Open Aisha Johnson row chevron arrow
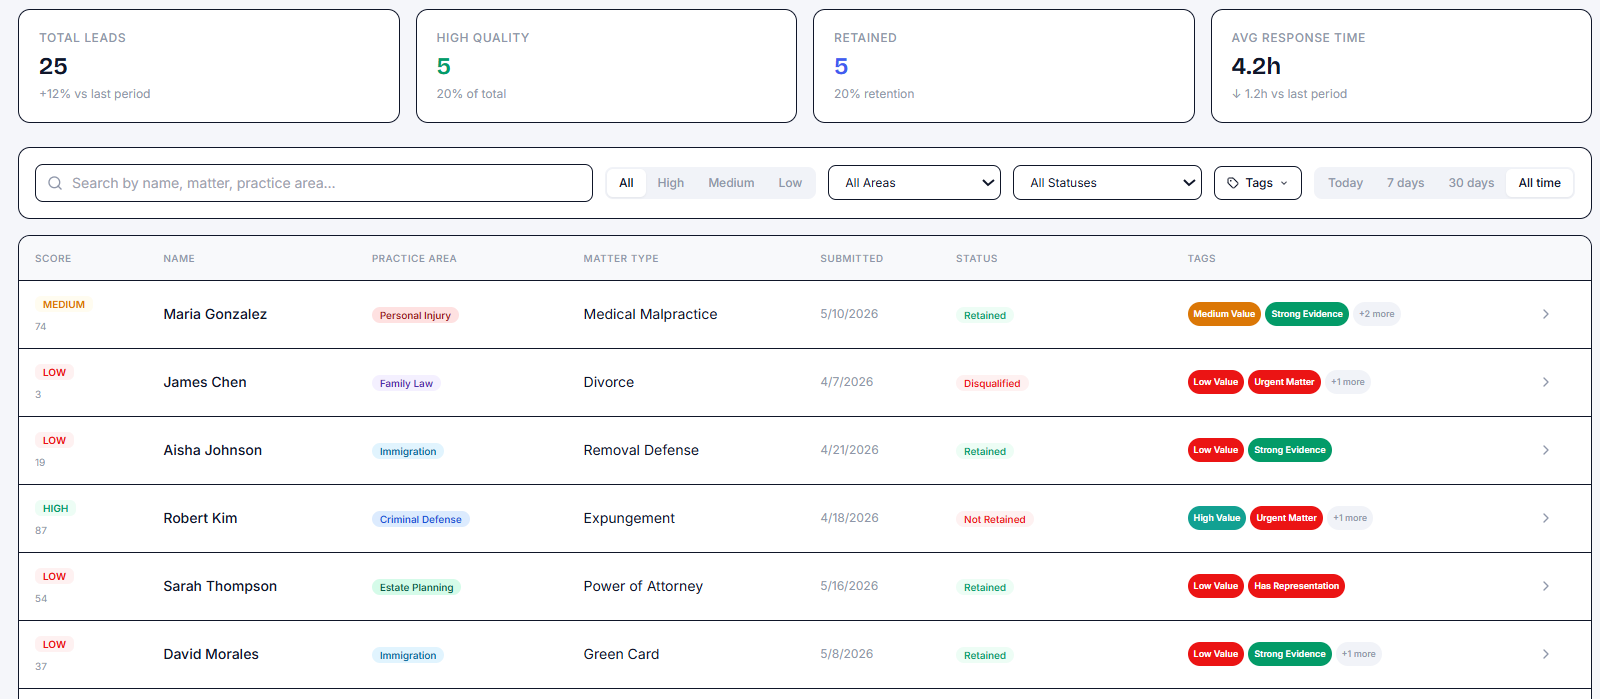The height and width of the screenshot is (699, 1600). [x=1546, y=450]
